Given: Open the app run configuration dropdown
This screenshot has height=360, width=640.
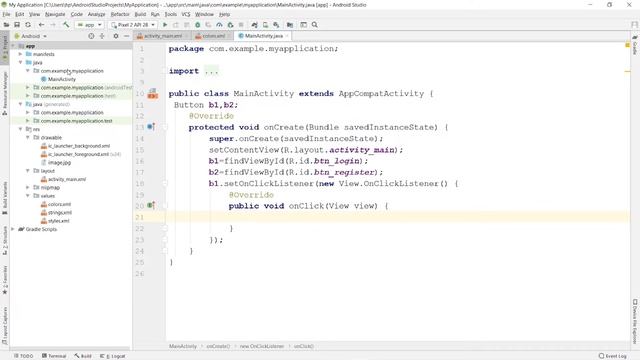Looking at the screenshot, I should point(89,25).
